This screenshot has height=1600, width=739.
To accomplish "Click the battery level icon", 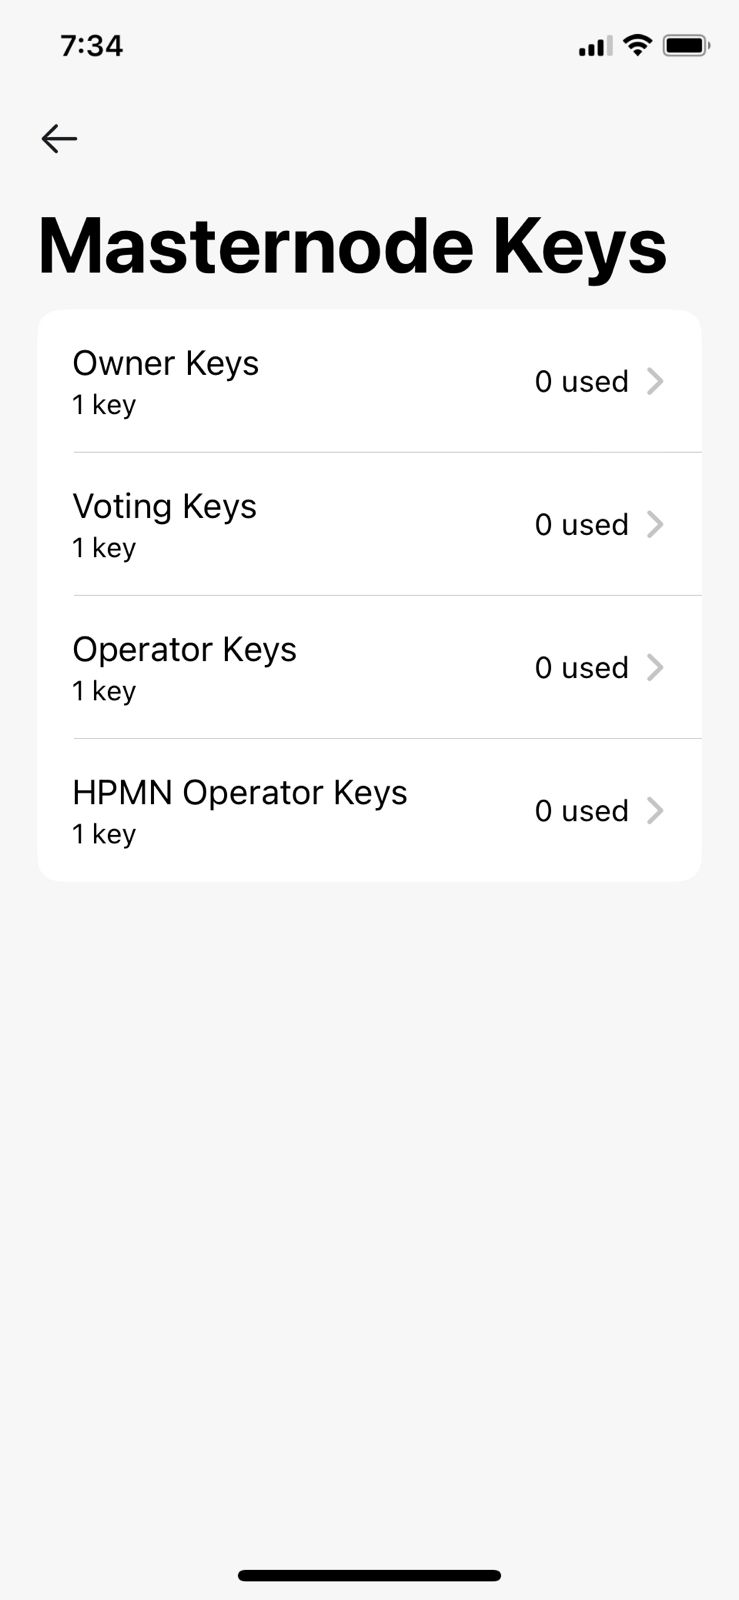I will click(x=686, y=45).
